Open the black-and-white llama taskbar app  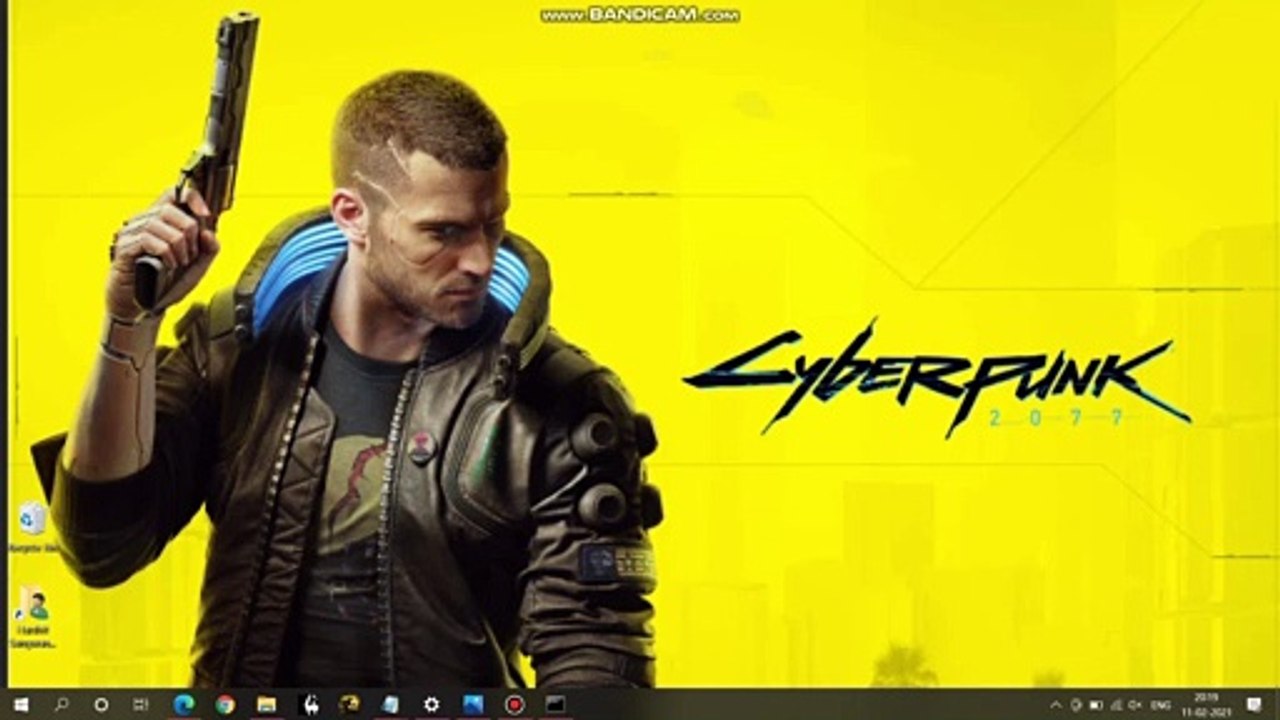(308, 704)
